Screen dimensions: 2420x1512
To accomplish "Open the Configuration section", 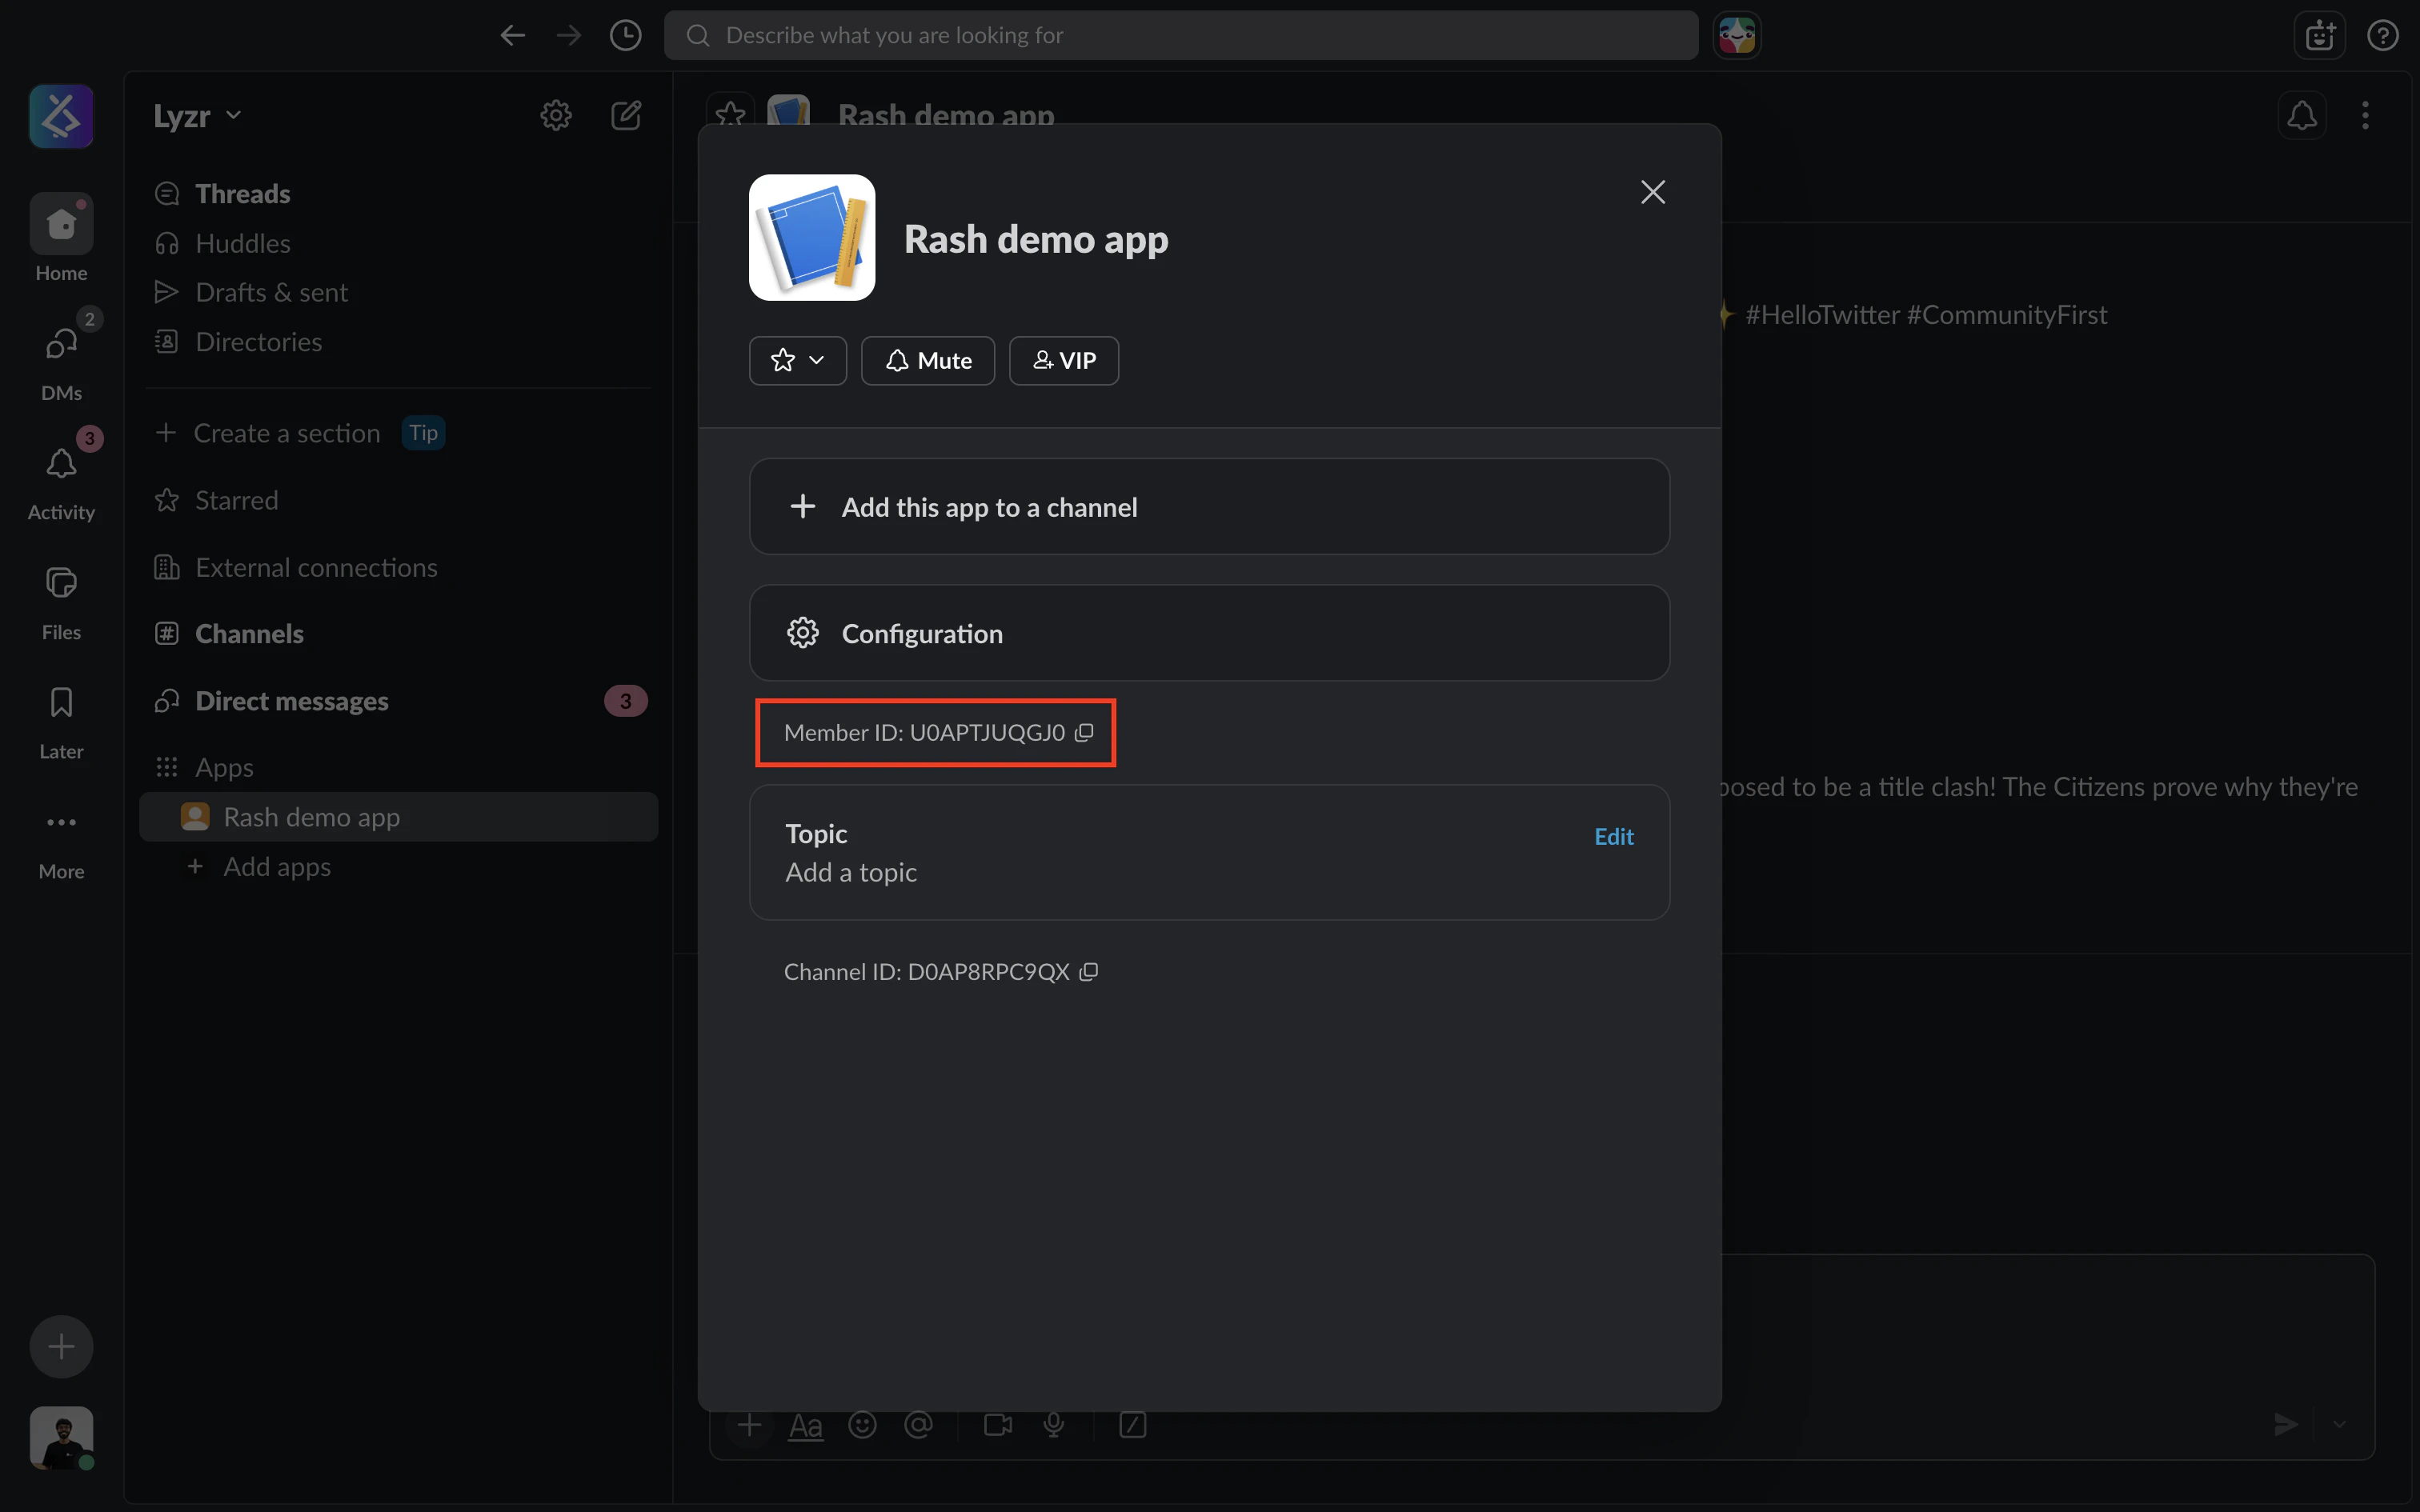I will click(x=1208, y=634).
